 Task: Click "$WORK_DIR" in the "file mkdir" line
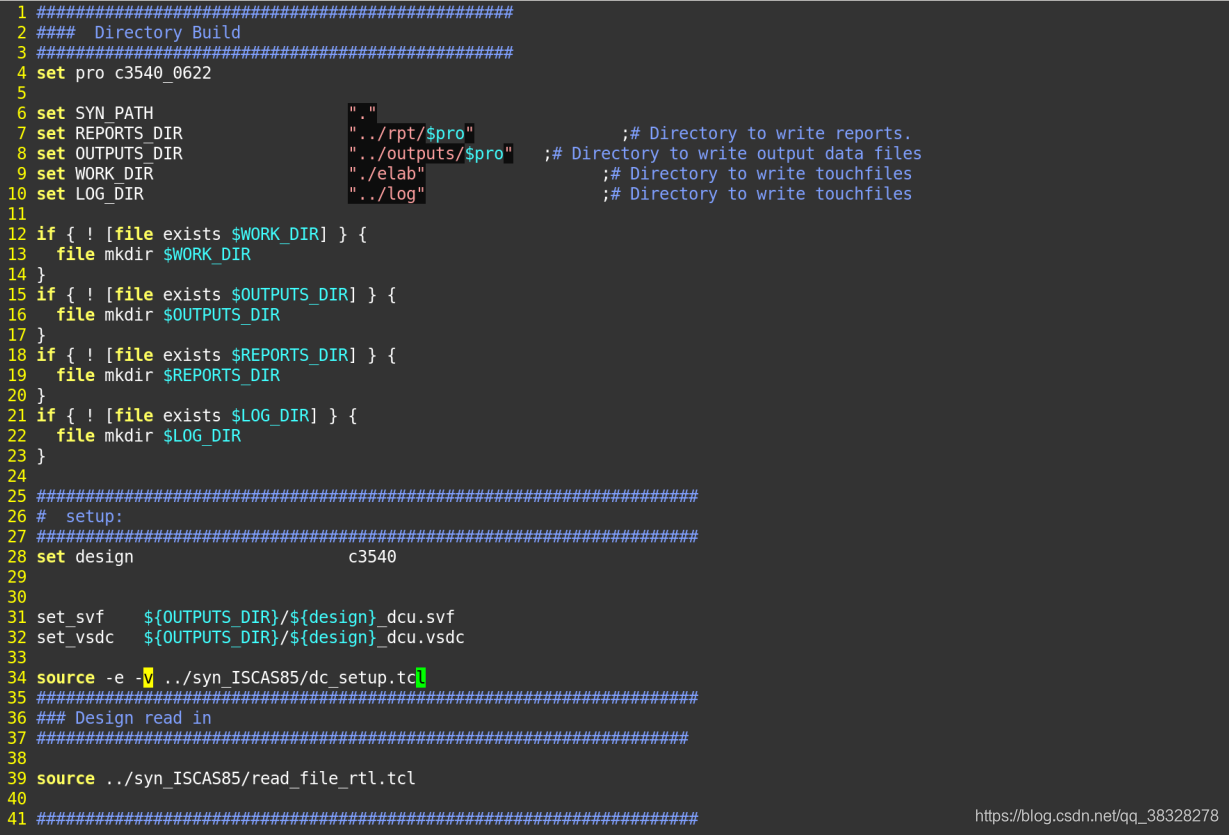pos(207,254)
